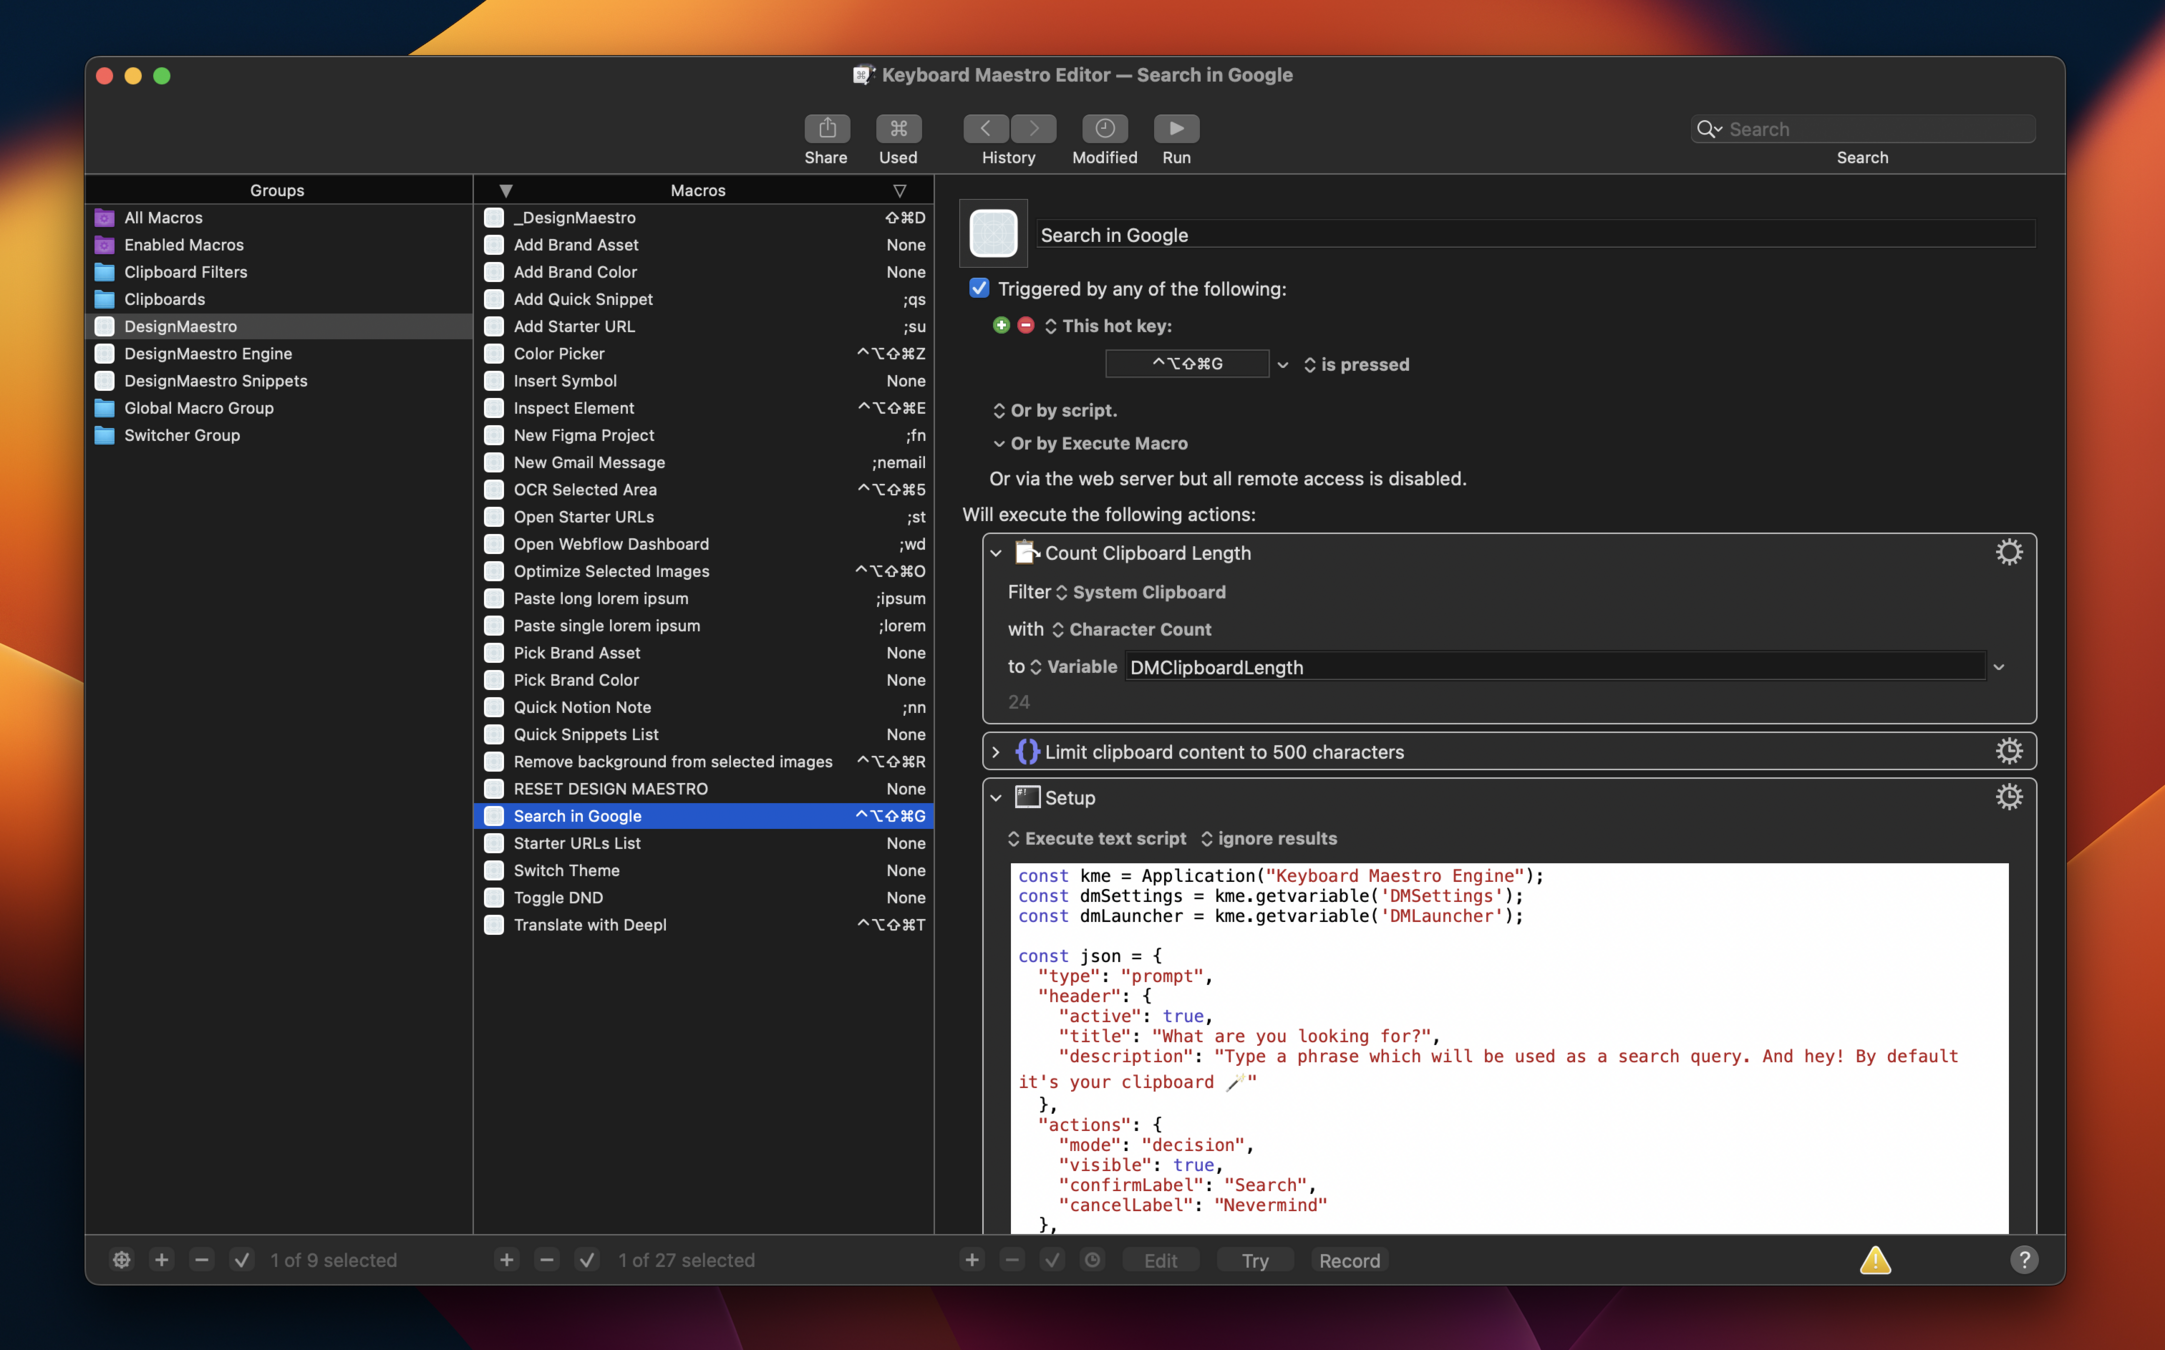Click the yellow warning triangle icon

(x=1875, y=1260)
